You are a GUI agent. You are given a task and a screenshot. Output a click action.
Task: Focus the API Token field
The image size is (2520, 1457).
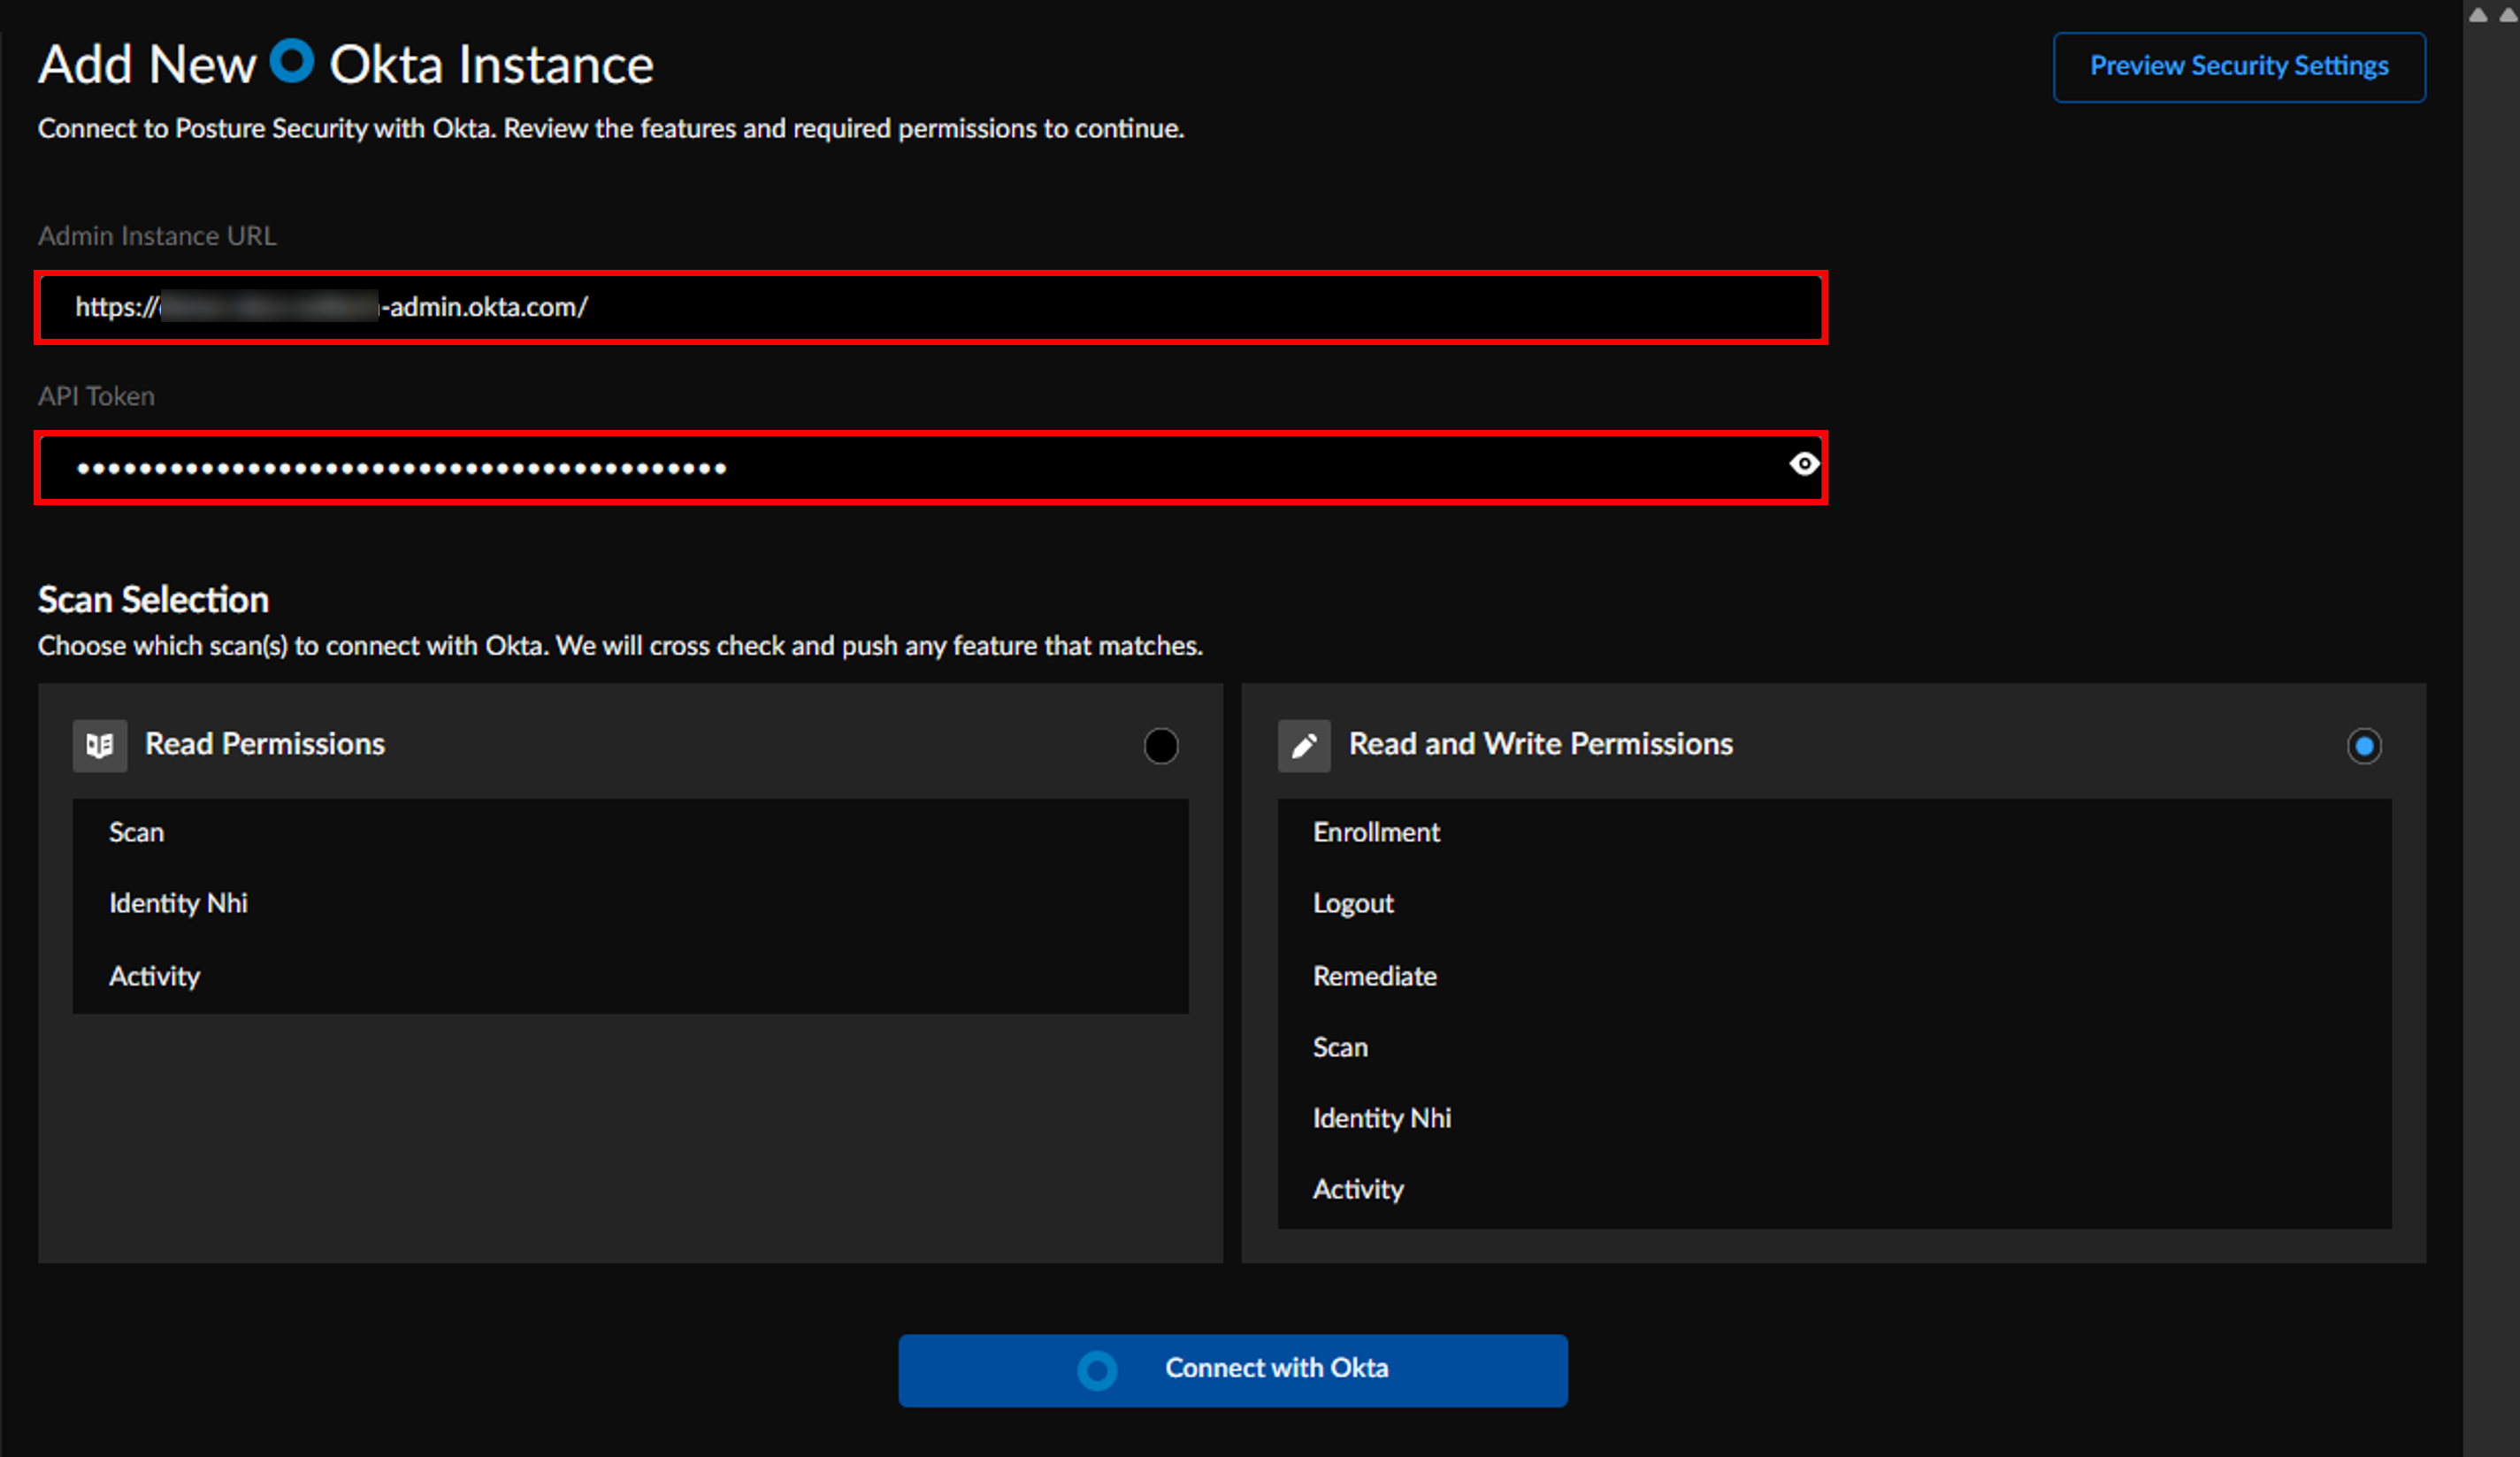(931, 468)
